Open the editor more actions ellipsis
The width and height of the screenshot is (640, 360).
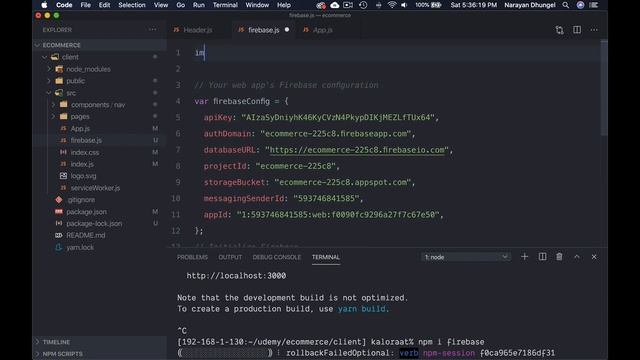pos(594,30)
